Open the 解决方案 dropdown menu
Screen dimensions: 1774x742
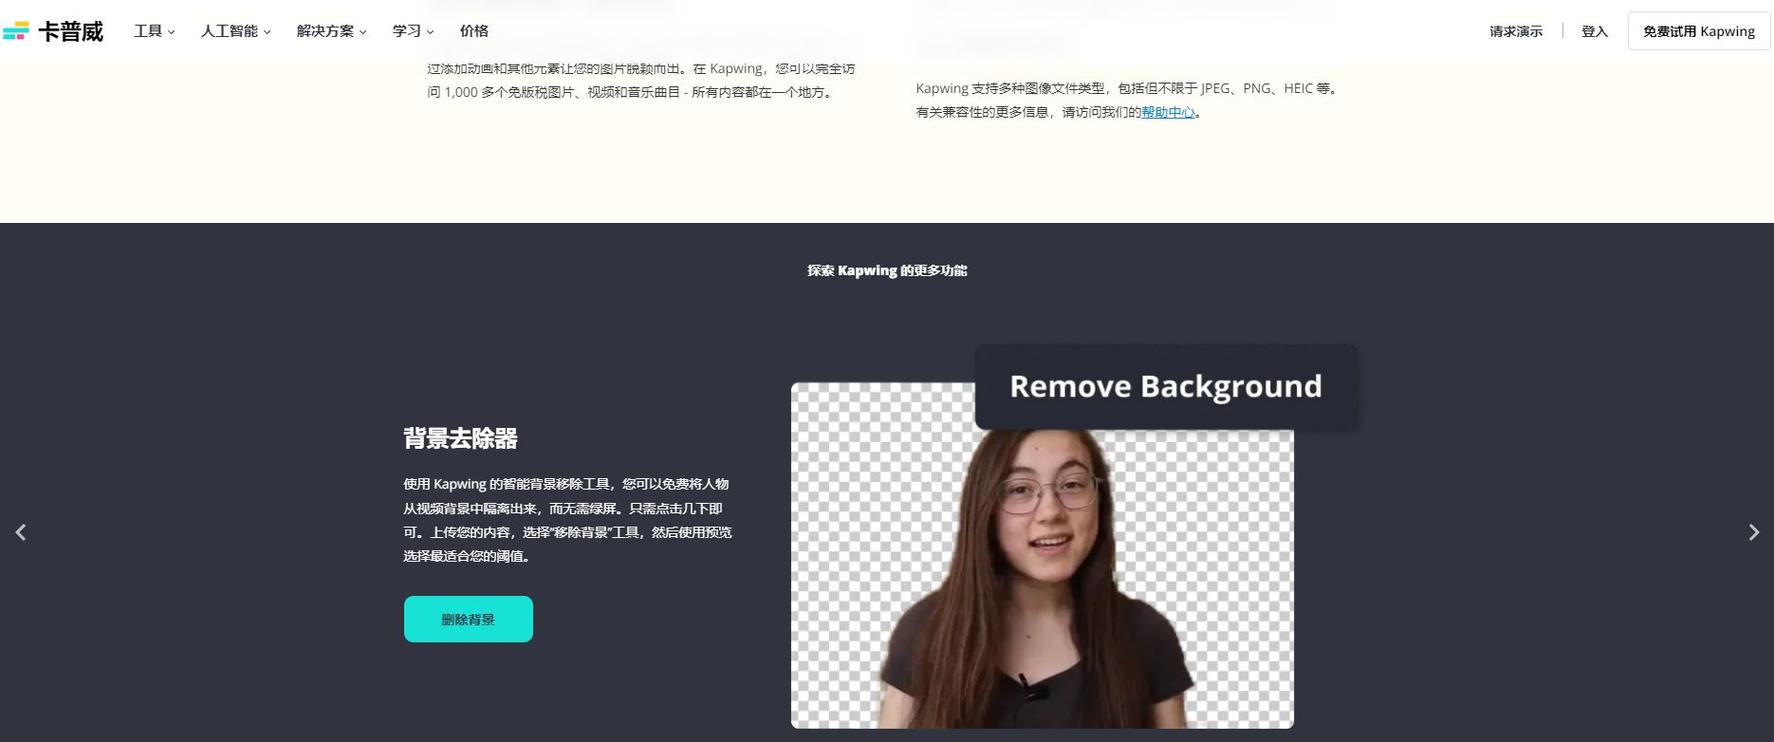pyautogui.click(x=331, y=31)
